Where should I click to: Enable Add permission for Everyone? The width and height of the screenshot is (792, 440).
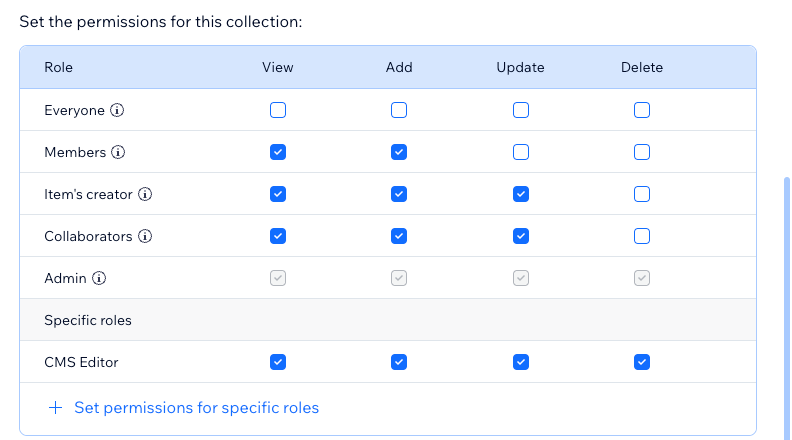click(399, 110)
